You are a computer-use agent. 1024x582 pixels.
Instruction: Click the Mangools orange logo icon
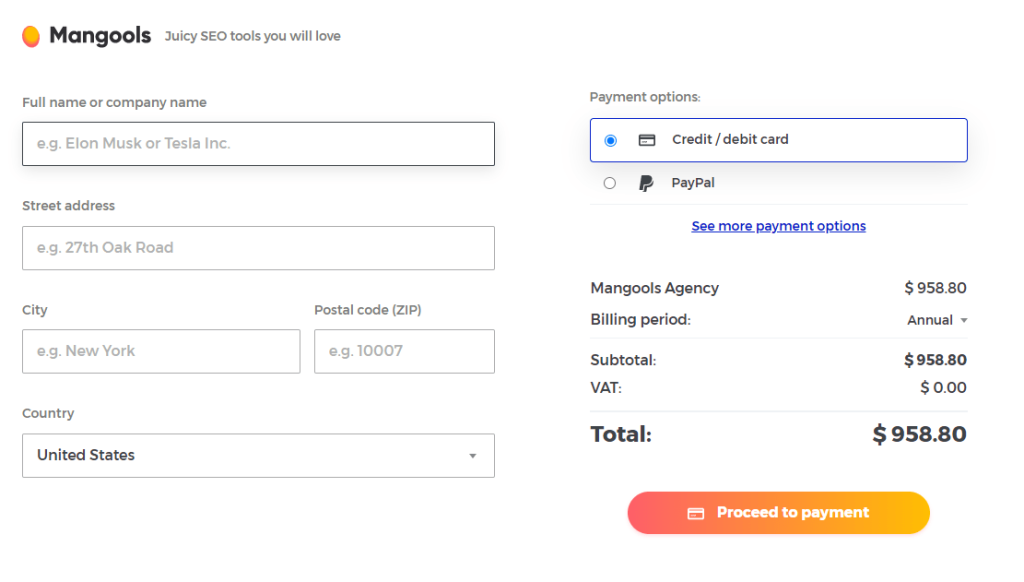[31, 36]
